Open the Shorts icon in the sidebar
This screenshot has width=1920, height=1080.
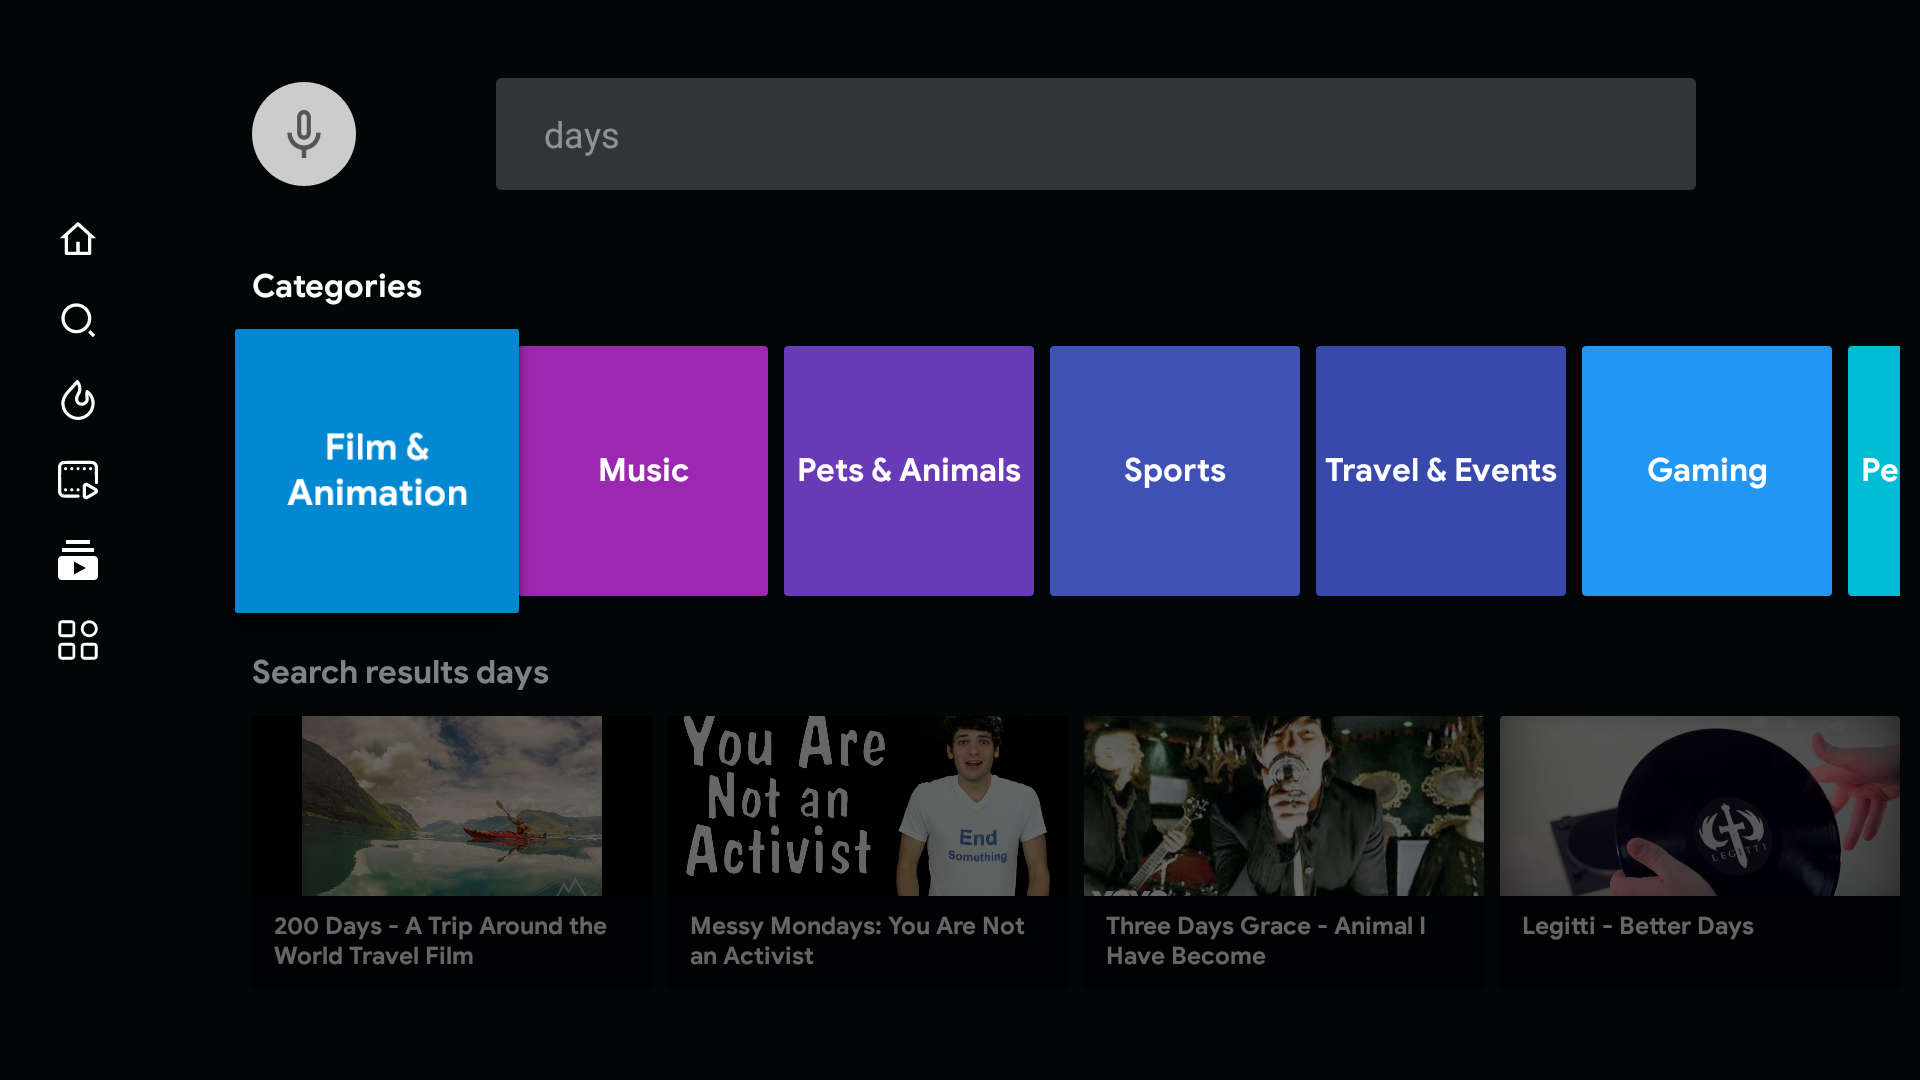(x=77, y=480)
